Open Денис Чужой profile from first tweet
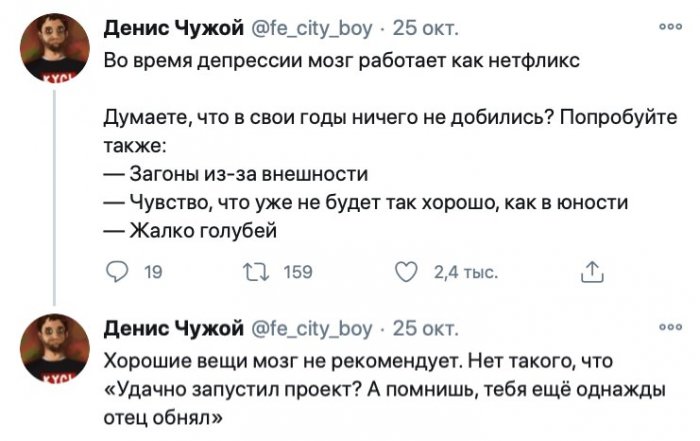The image size is (700, 441). [171, 27]
